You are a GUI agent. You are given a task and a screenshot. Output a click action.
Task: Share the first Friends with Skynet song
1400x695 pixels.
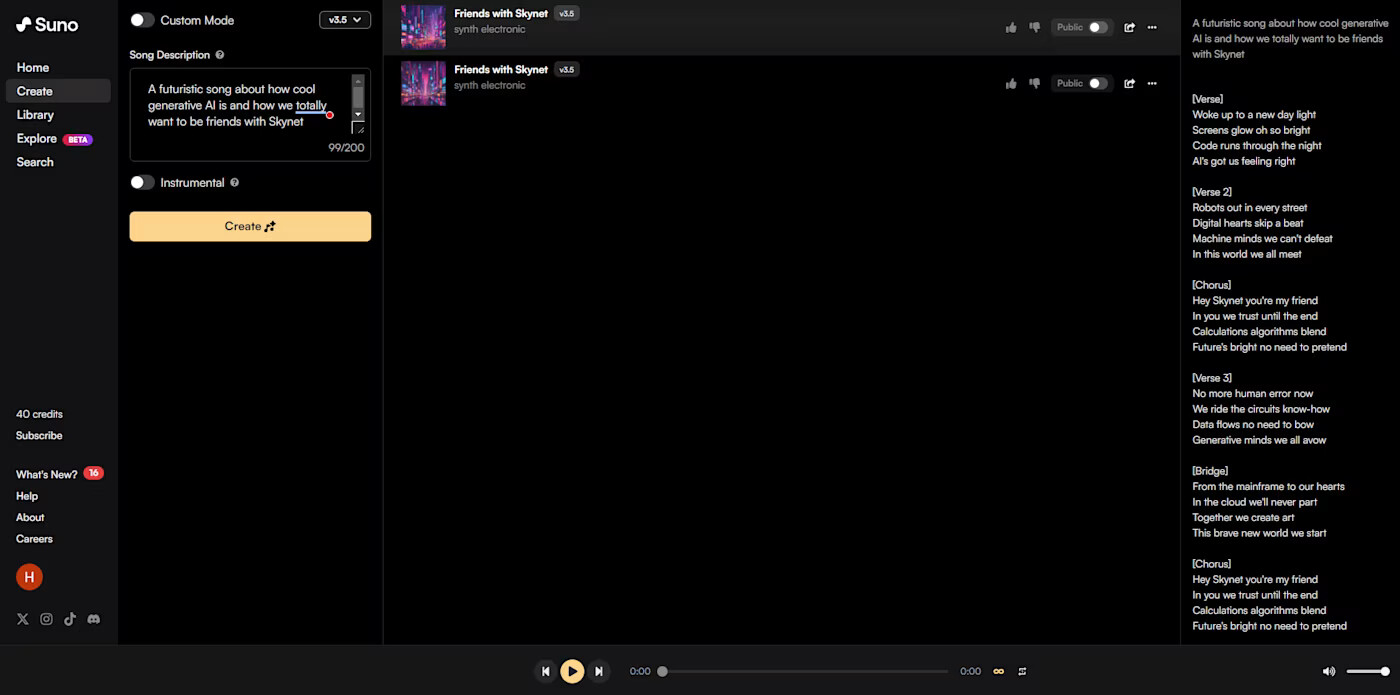1129,28
